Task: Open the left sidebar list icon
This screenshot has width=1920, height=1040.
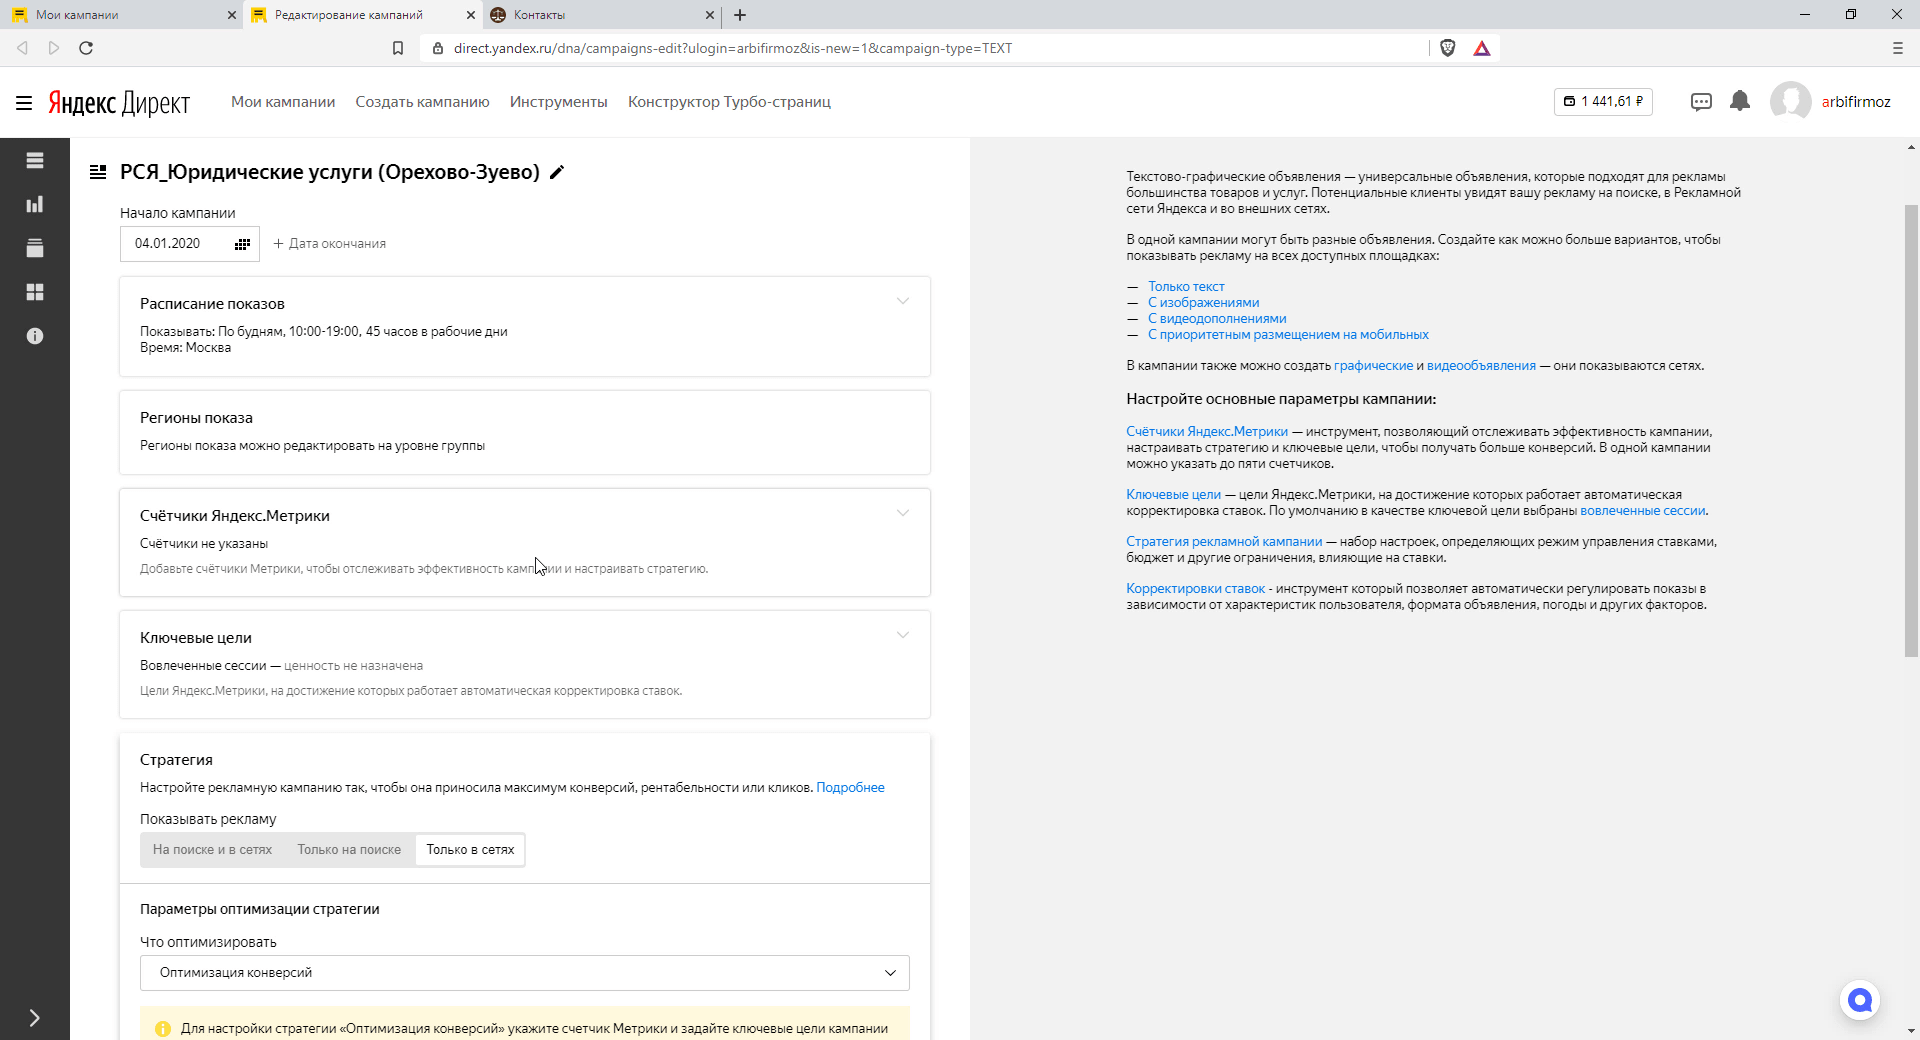Action: [35, 160]
